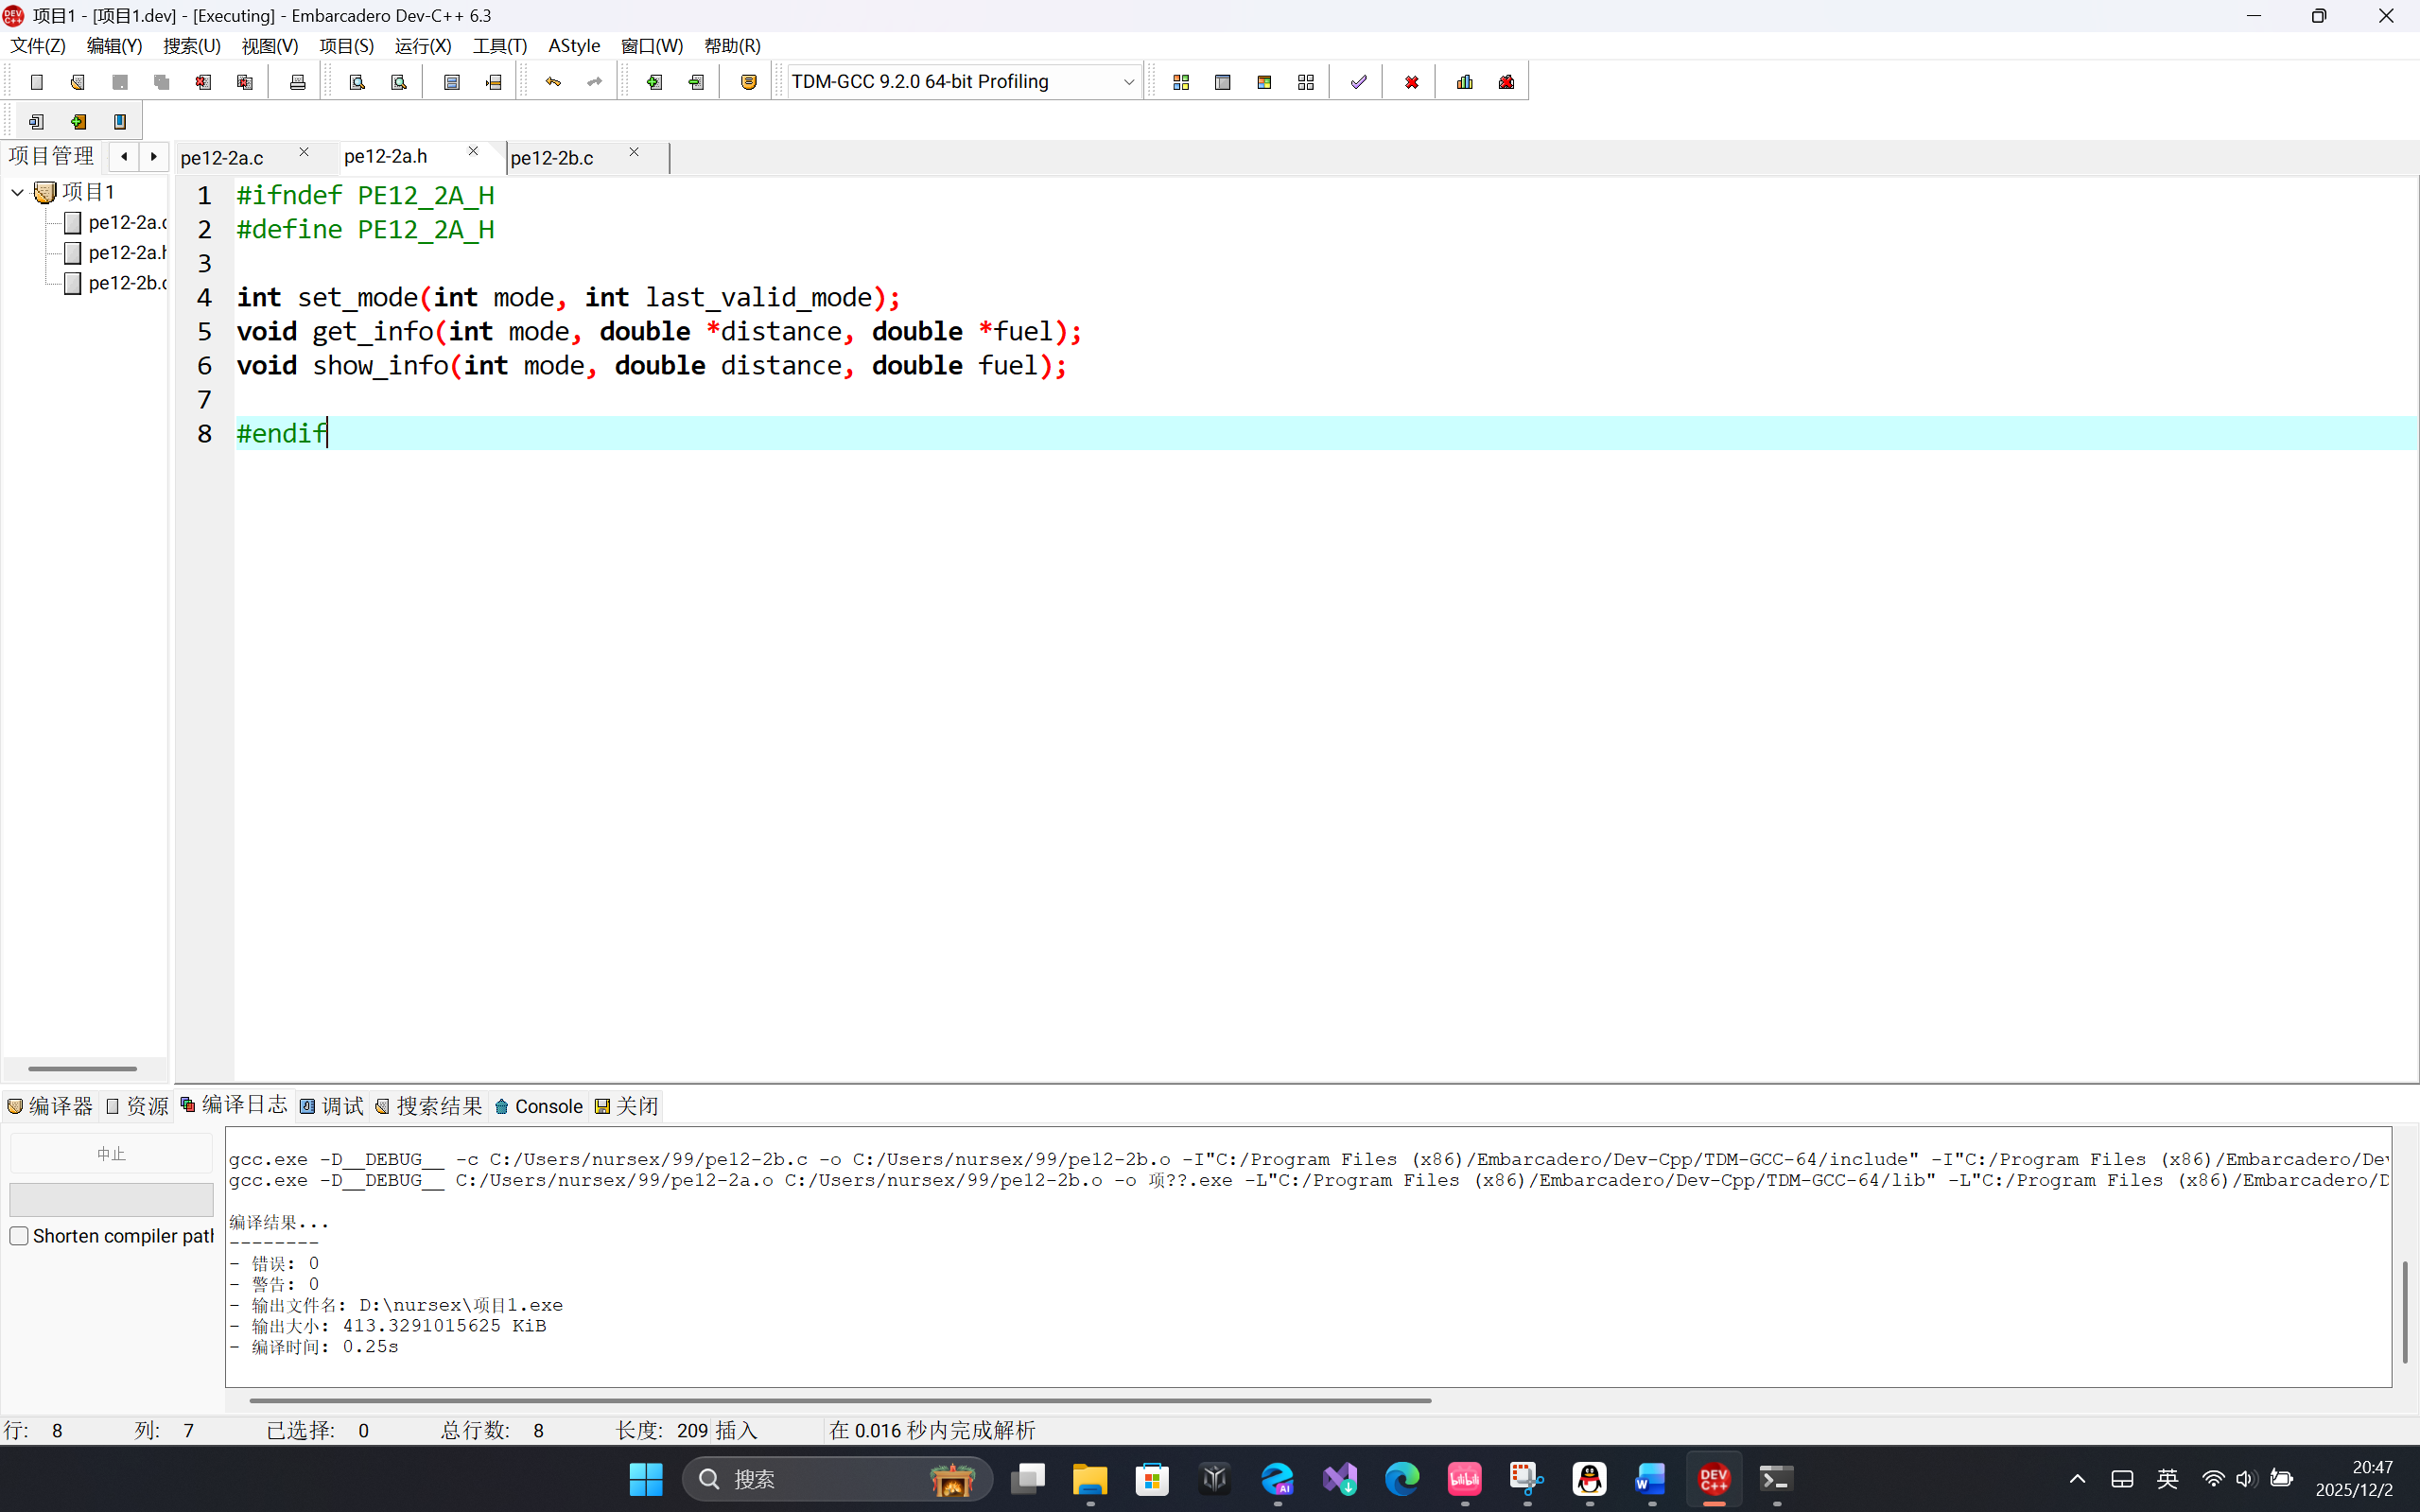Click the purple Syntax check icon

click(1358, 82)
